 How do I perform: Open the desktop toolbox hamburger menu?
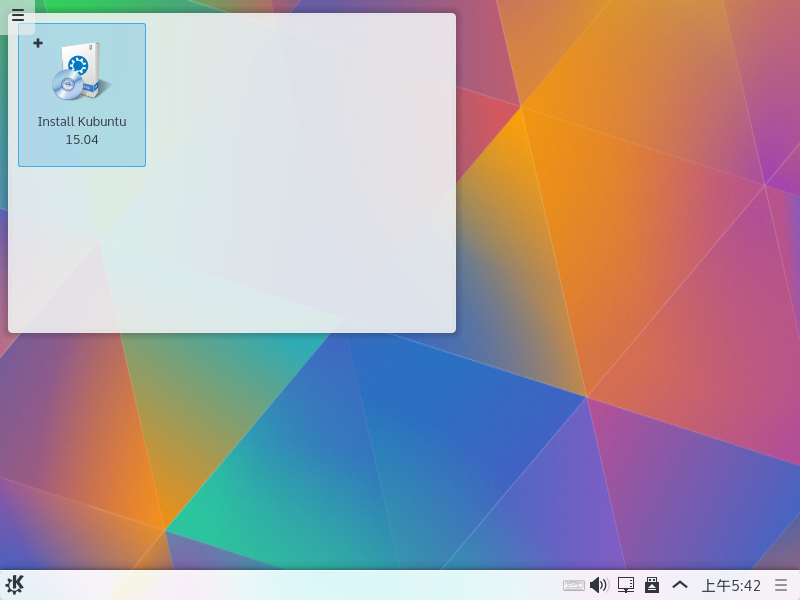[18, 15]
